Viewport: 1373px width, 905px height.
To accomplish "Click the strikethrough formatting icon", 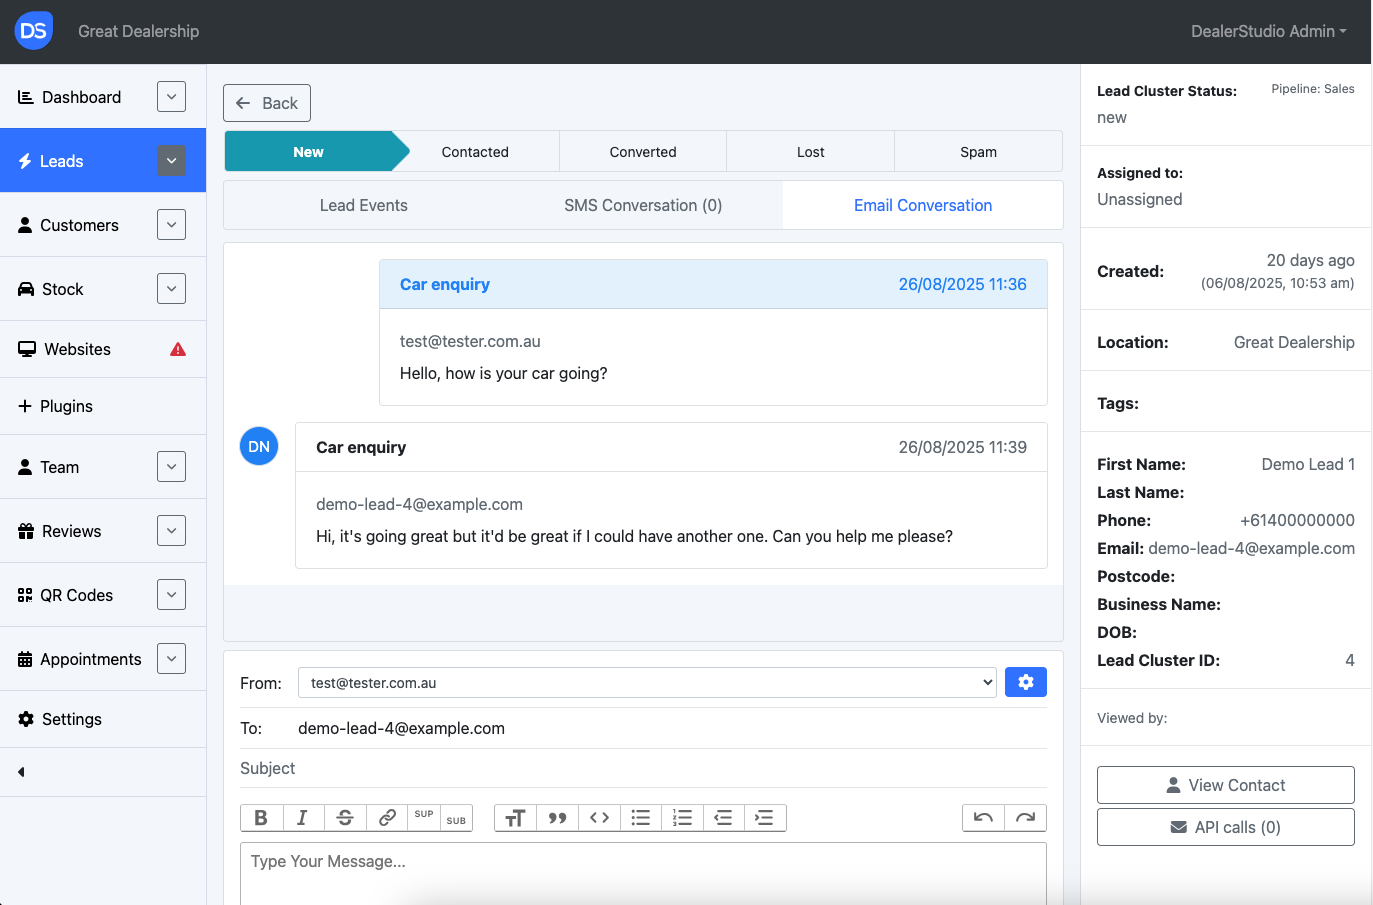I will pyautogui.click(x=345, y=818).
